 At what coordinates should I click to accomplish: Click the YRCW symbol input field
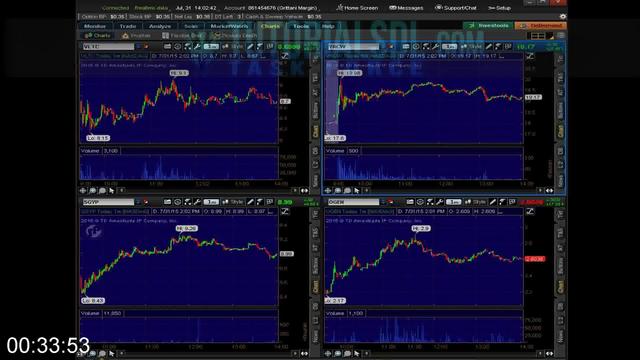(354, 47)
